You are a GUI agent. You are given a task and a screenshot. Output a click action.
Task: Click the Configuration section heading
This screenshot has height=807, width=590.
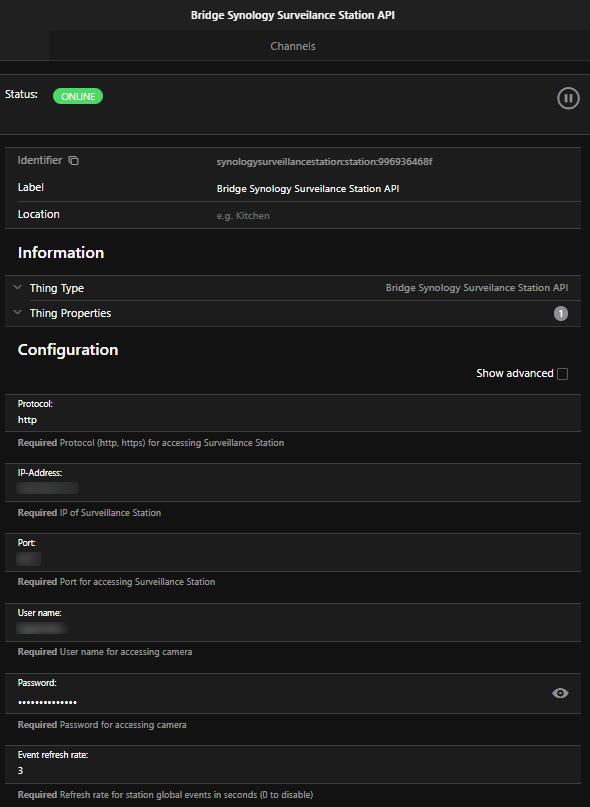68,350
